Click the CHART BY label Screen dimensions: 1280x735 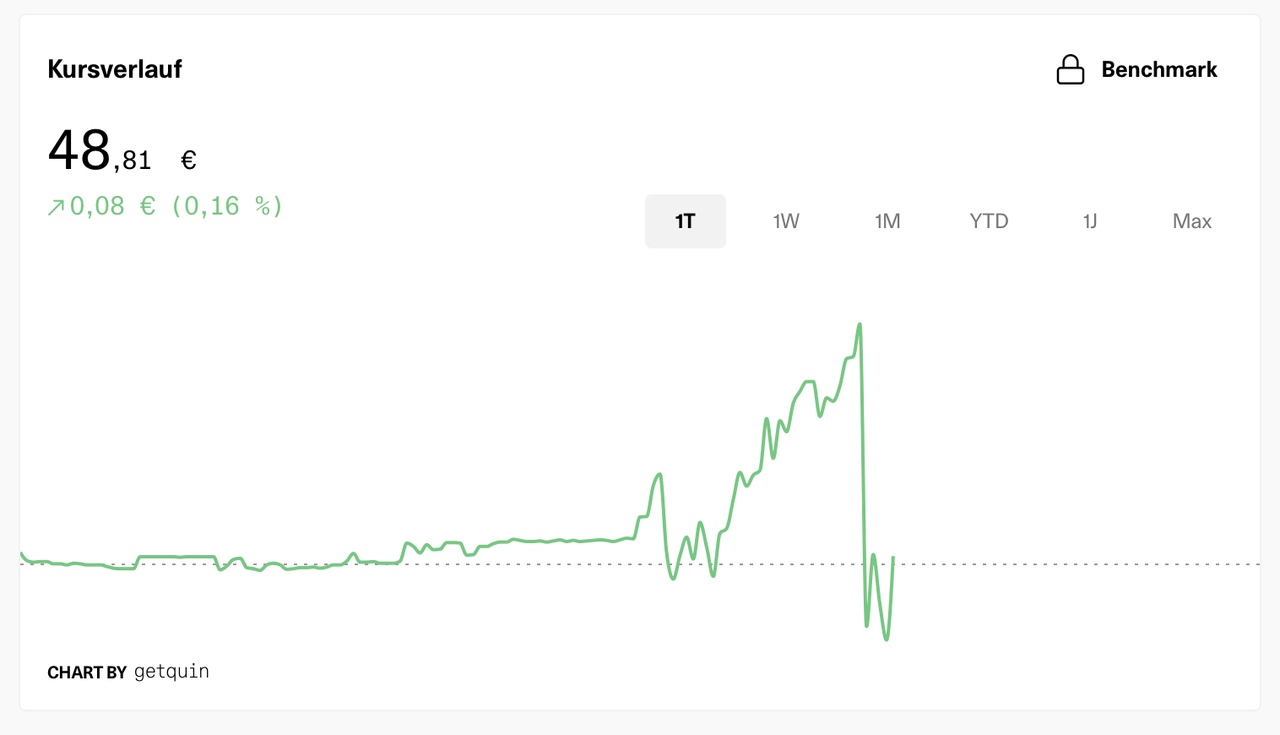pyautogui.click(x=87, y=672)
